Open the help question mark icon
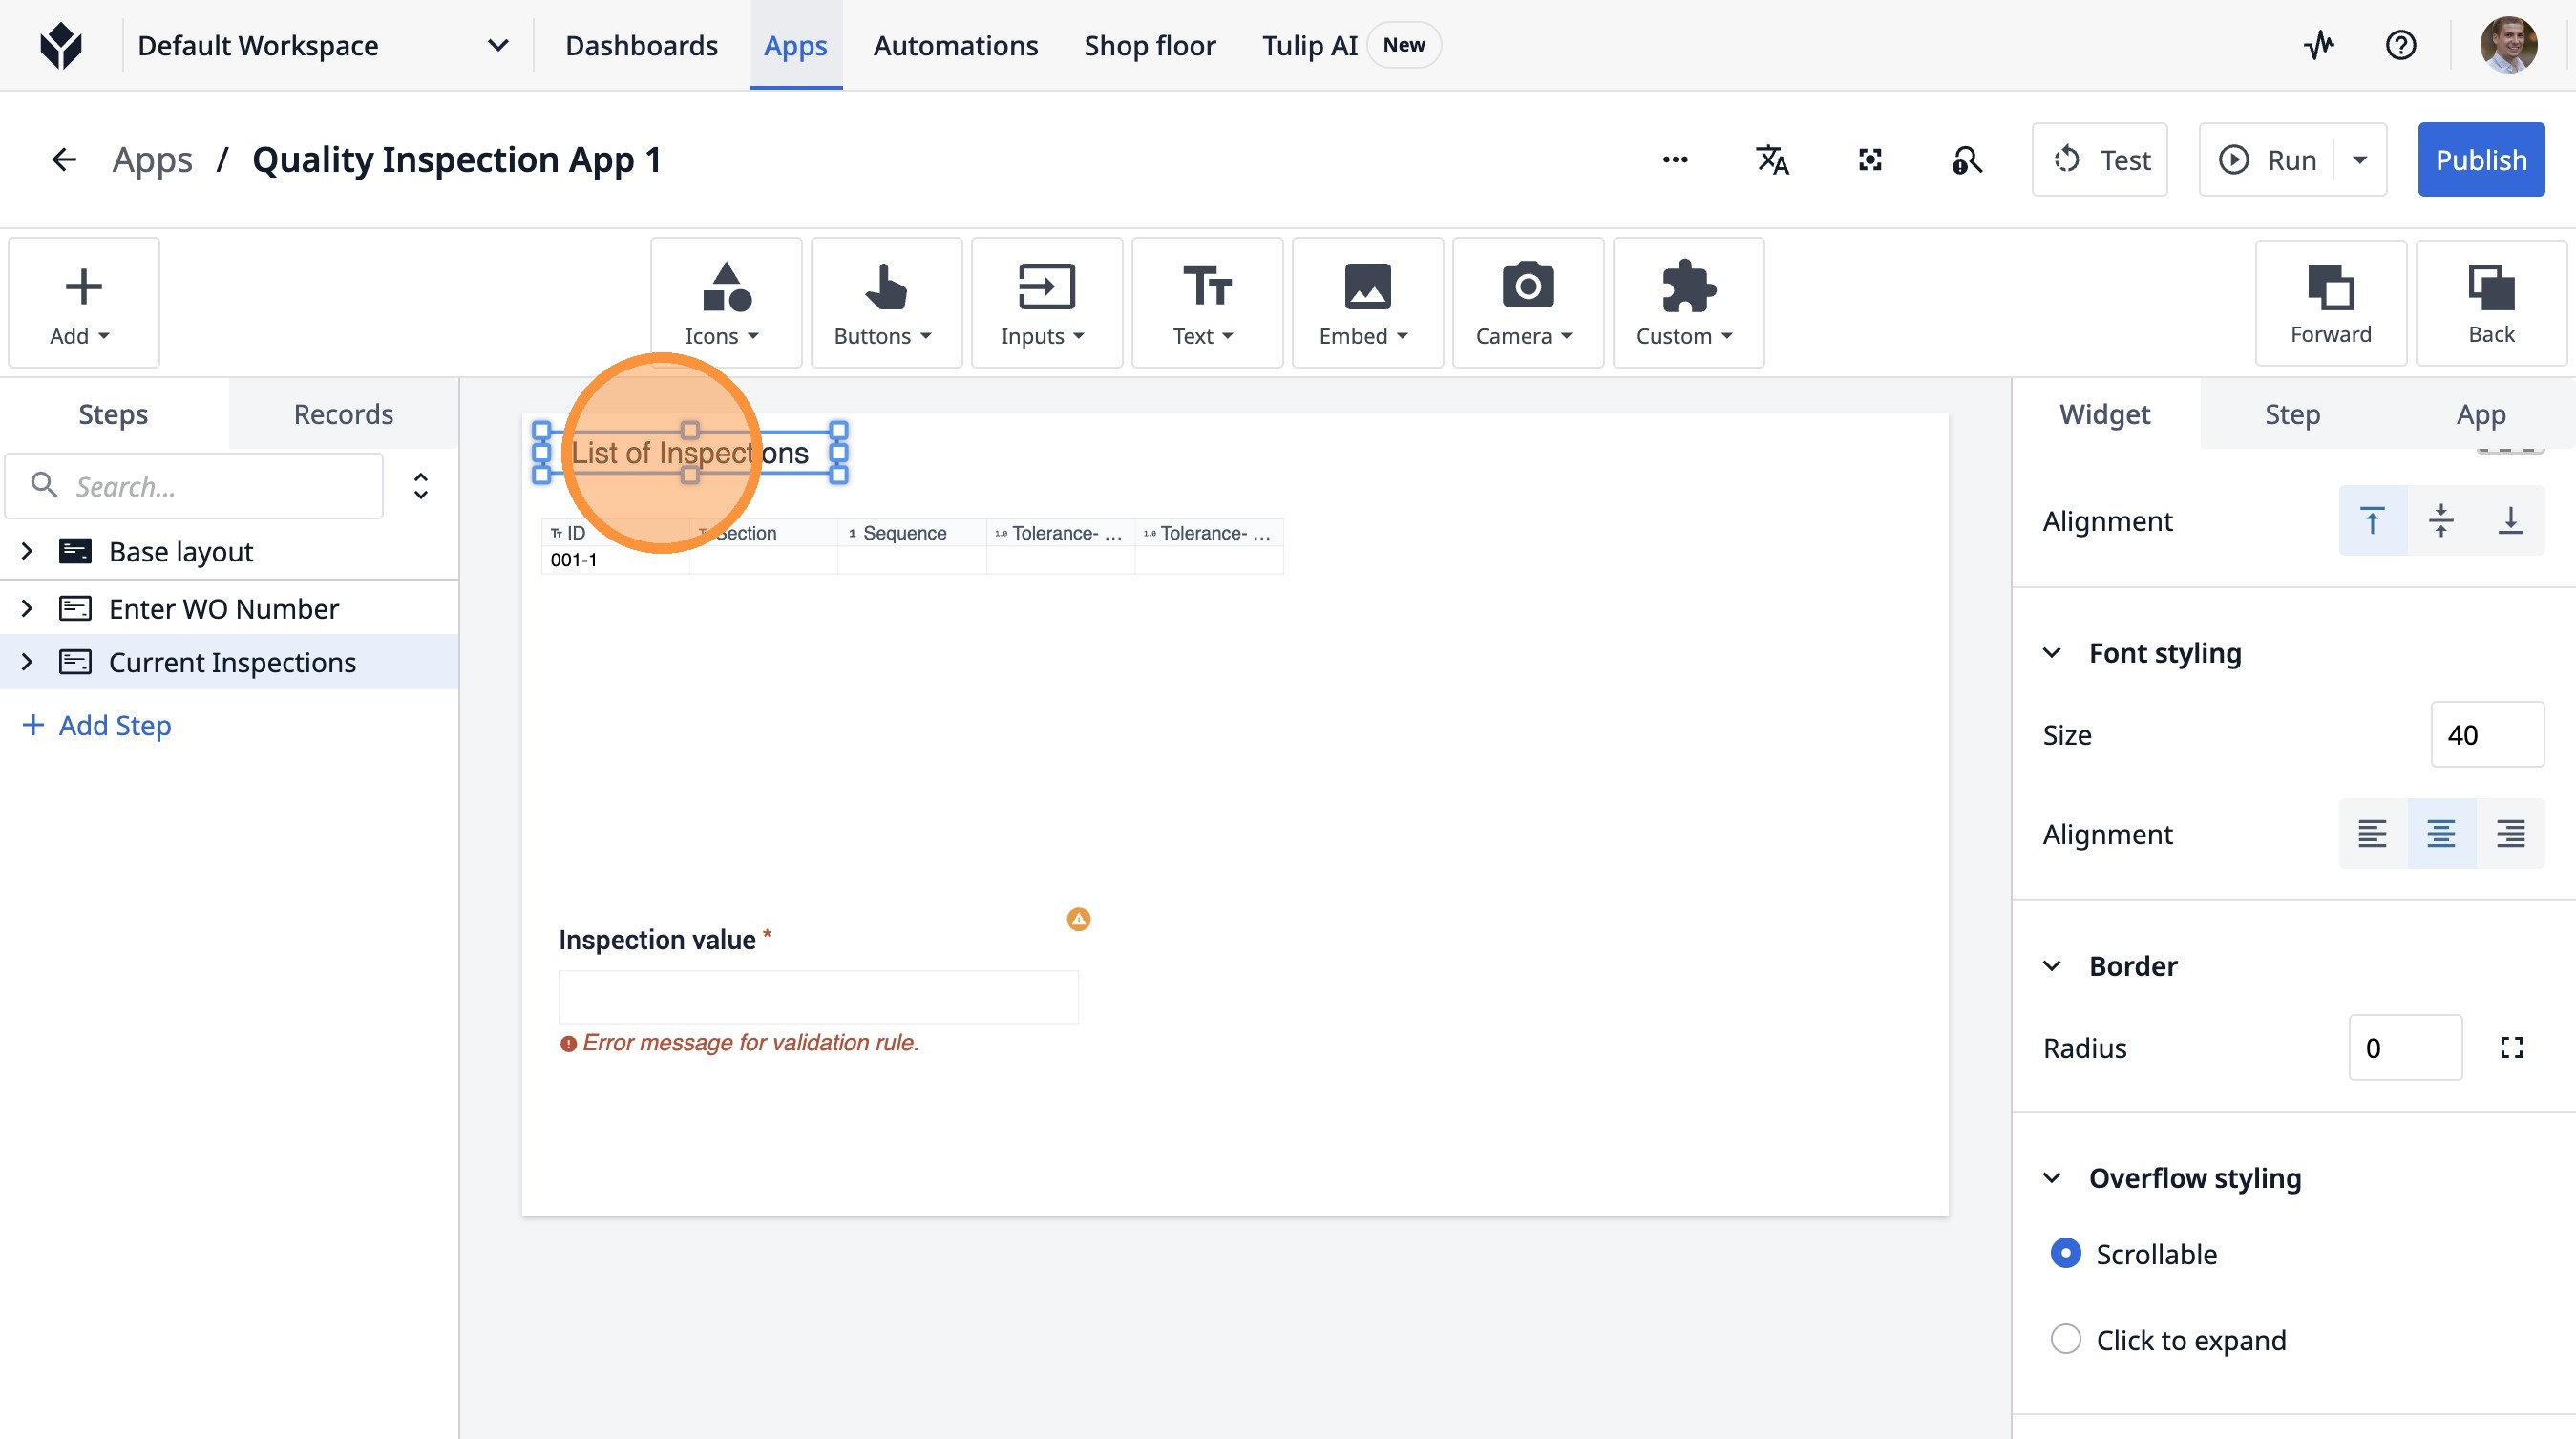This screenshot has height=1439, width=2576. (2400, 45)
